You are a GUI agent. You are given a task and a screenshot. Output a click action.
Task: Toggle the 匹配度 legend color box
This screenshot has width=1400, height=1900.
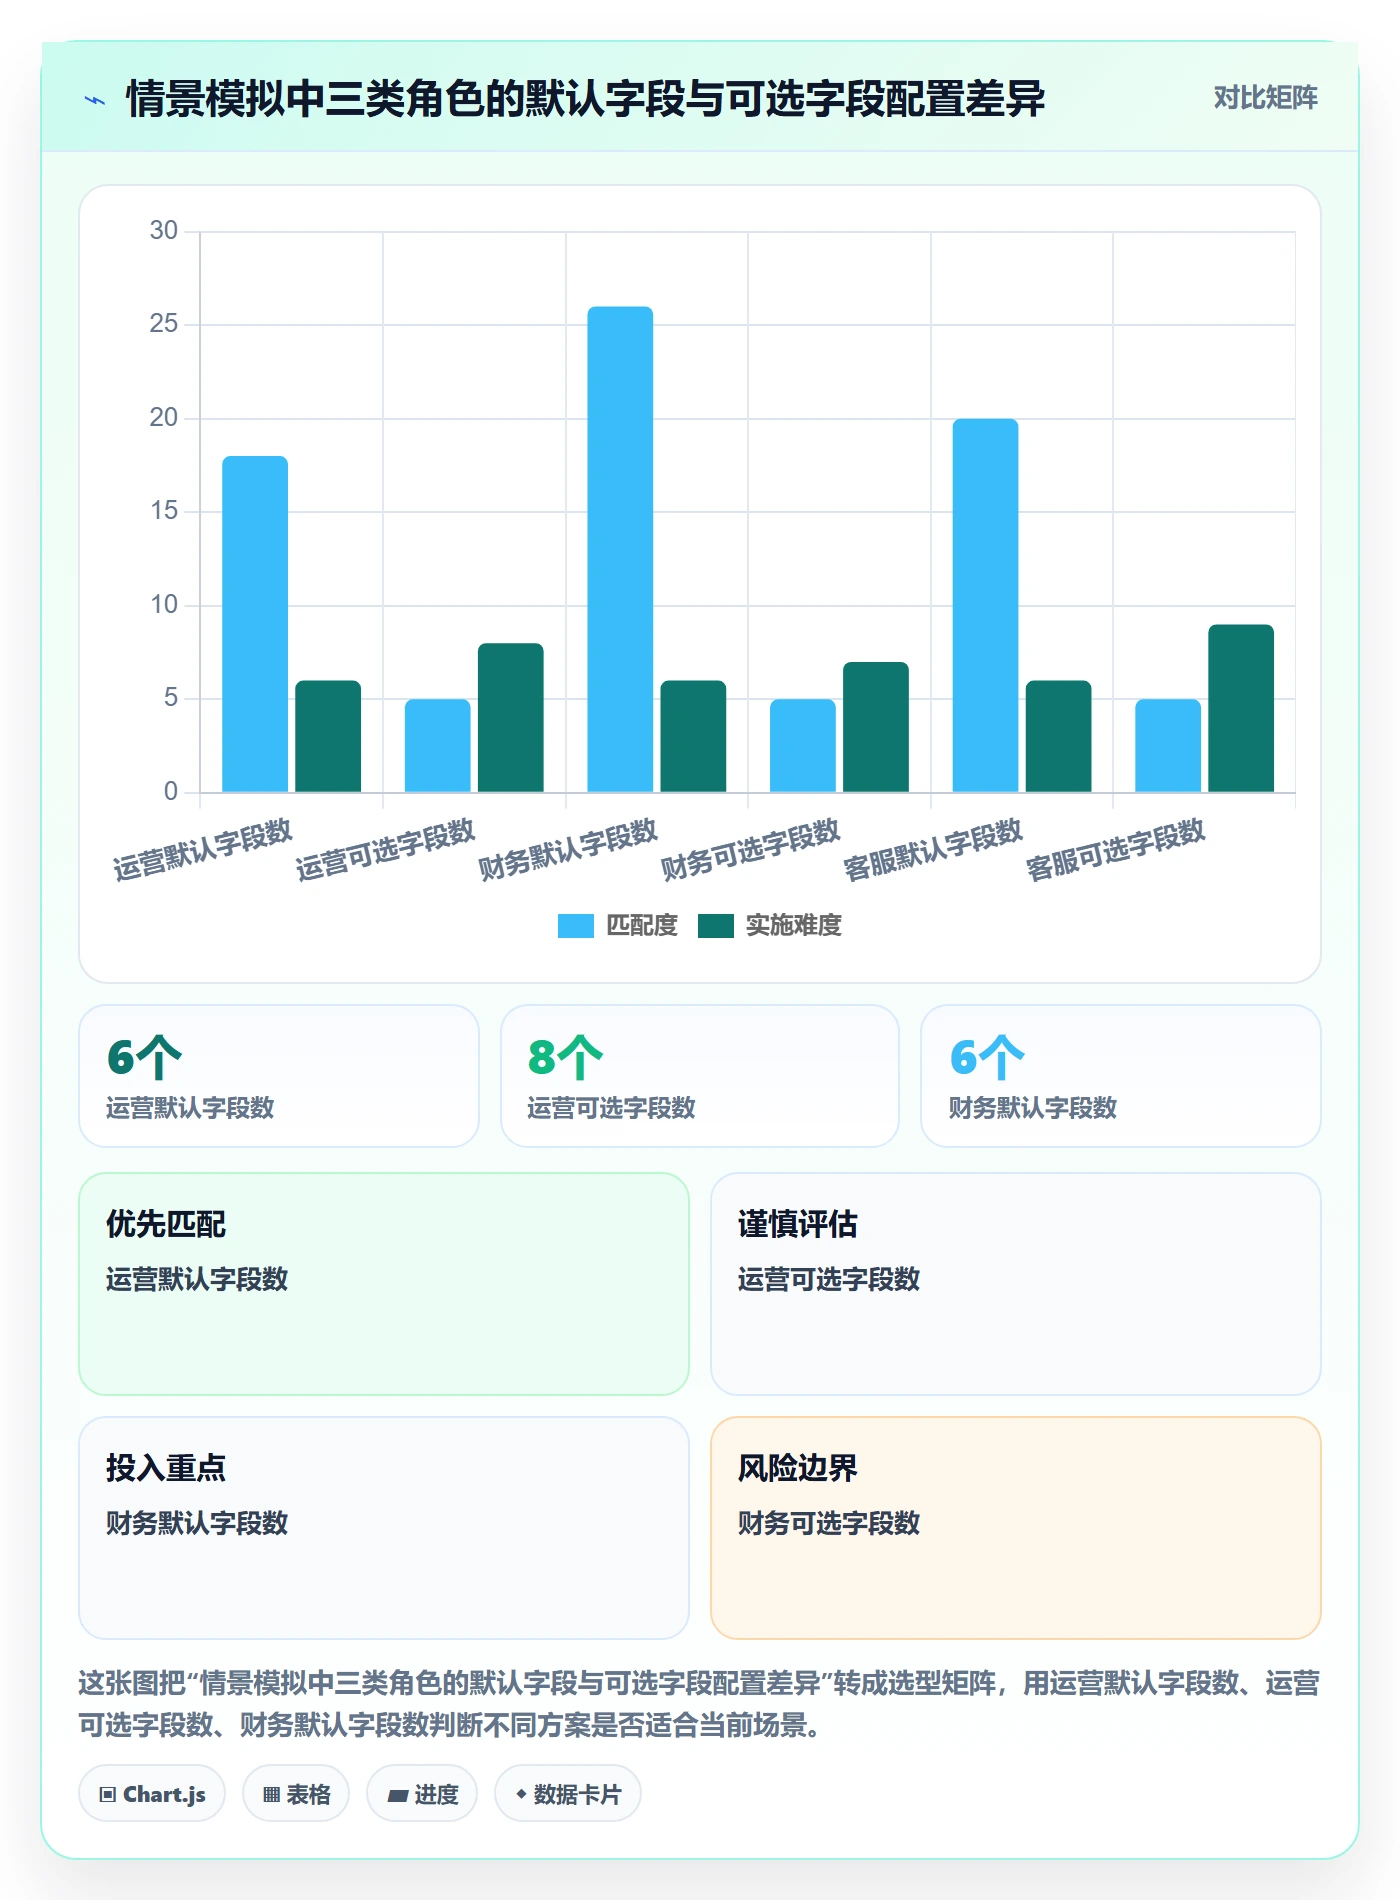(x=575, y=926)
